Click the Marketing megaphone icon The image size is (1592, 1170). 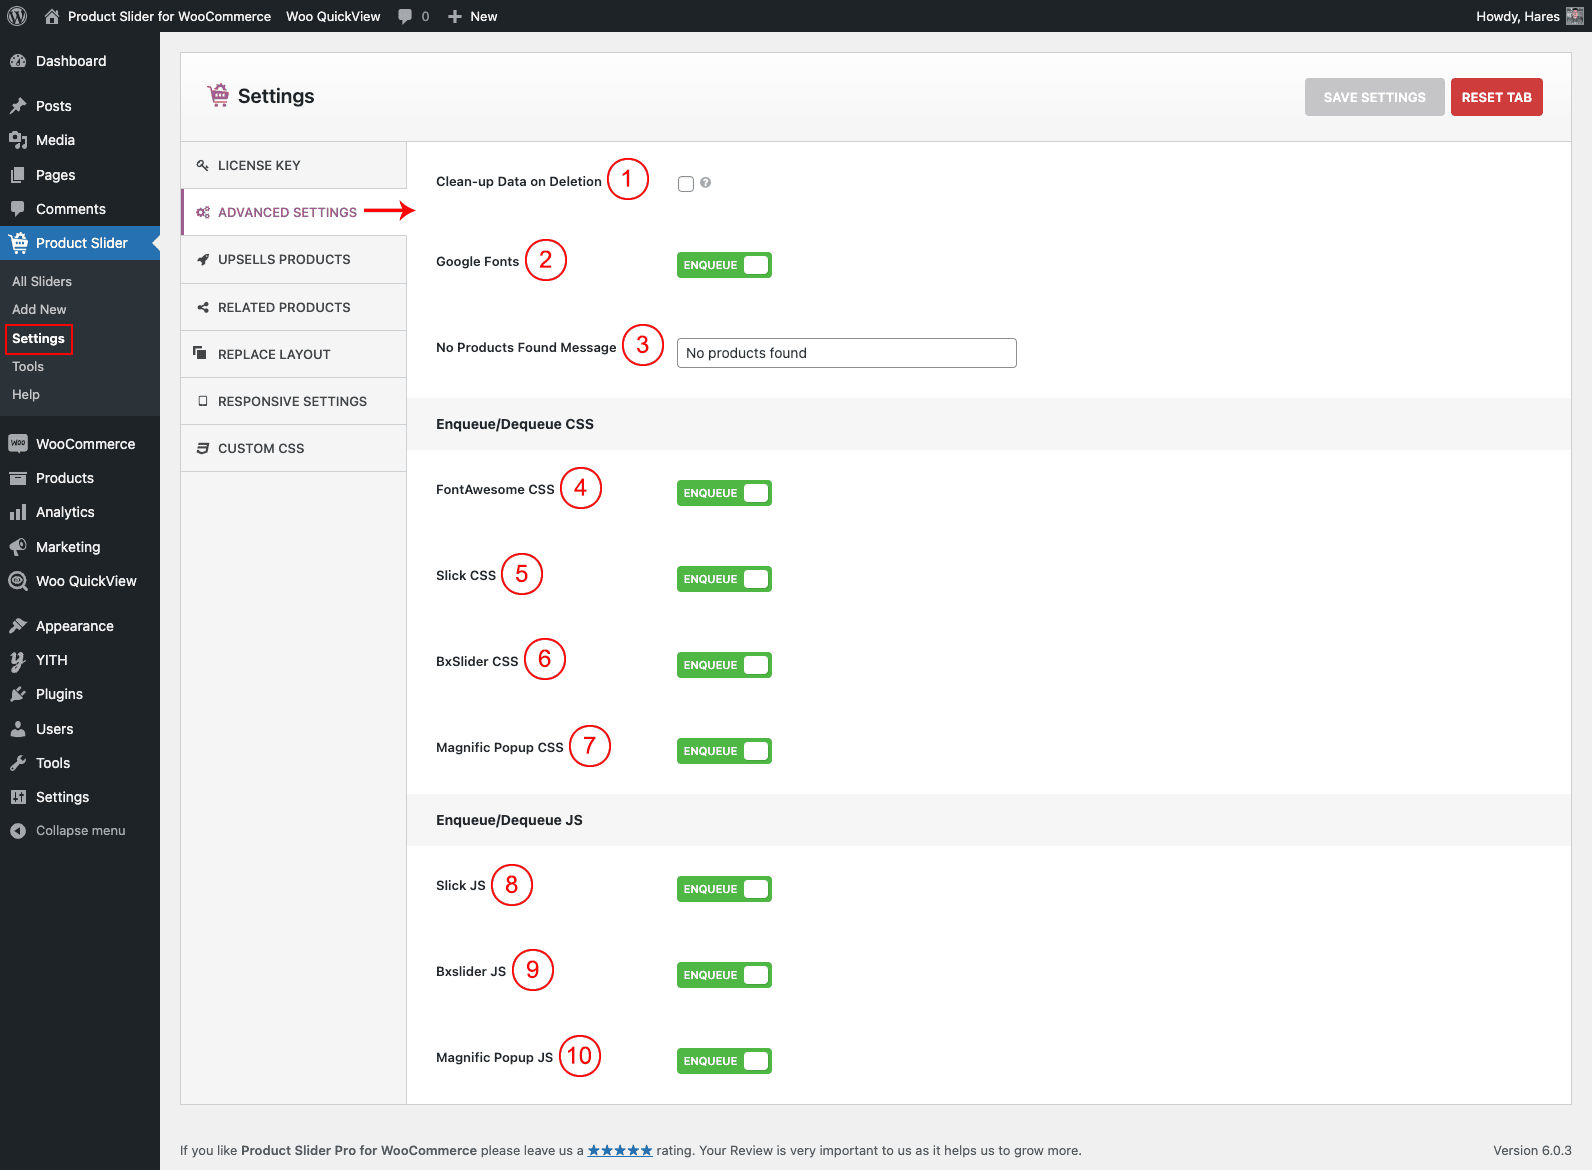pyautogui.click(x=18, y=547)
